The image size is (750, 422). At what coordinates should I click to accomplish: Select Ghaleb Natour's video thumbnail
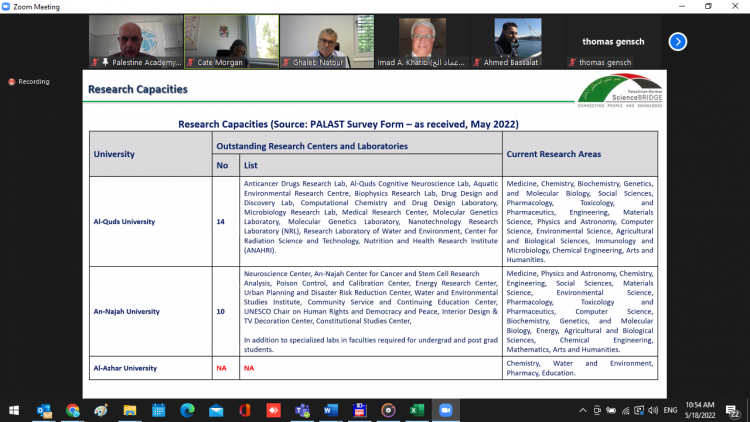327,41
